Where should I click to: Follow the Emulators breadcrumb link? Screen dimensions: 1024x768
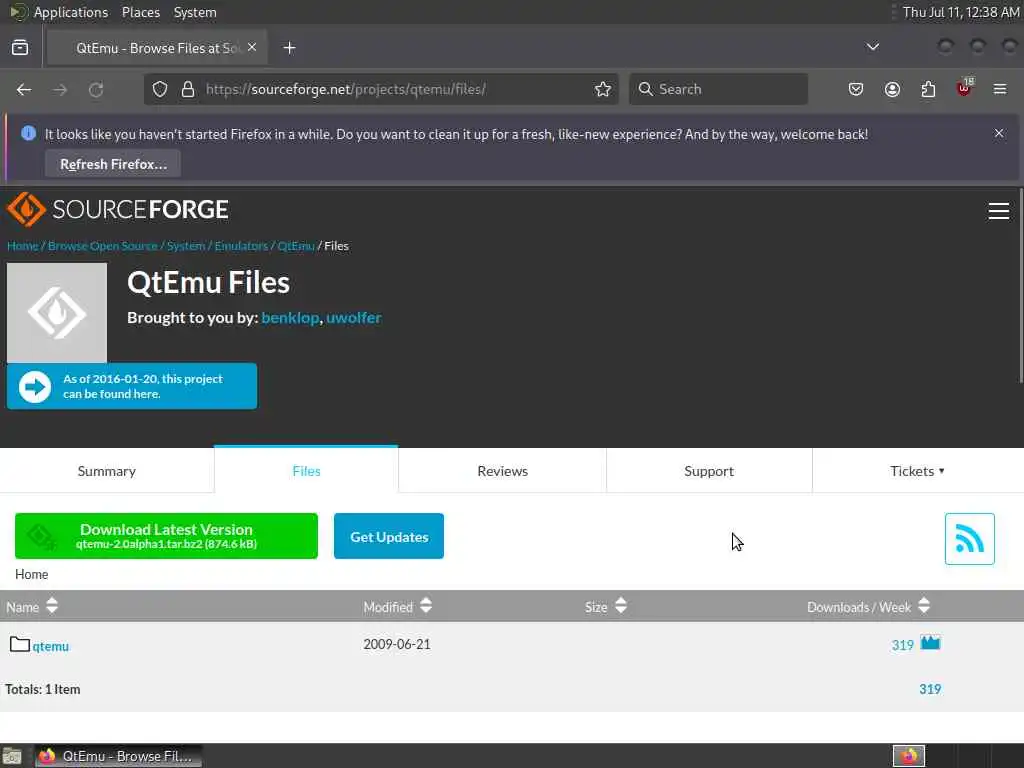[x=241, y=246]
